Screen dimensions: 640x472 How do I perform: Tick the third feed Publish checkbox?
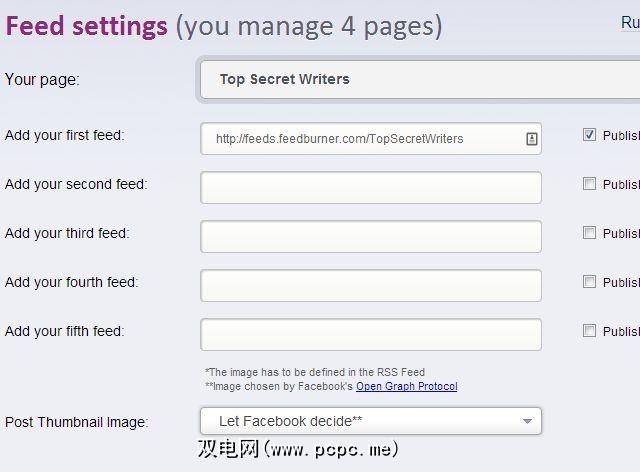click(x=589, y=233)
